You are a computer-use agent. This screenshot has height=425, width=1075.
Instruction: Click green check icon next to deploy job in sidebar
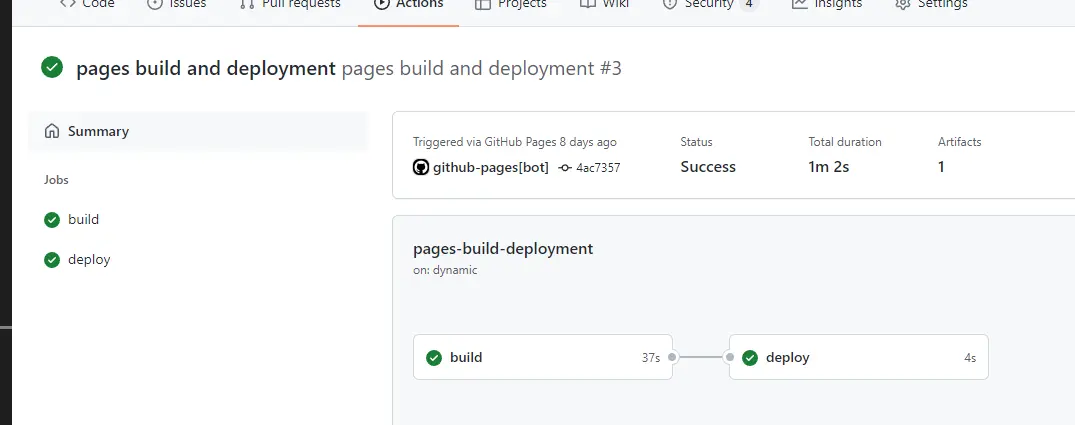(52, 260)
